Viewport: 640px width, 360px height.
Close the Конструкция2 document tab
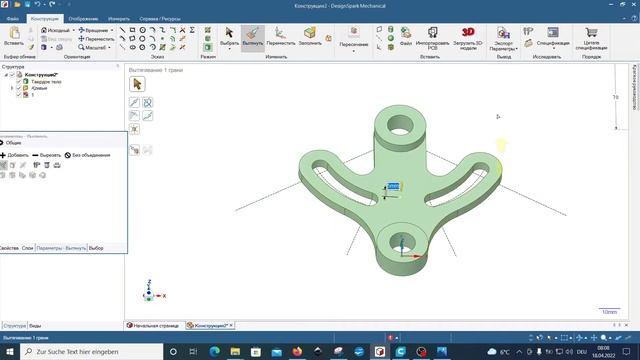pyautogui.click(x=231, y=325)
